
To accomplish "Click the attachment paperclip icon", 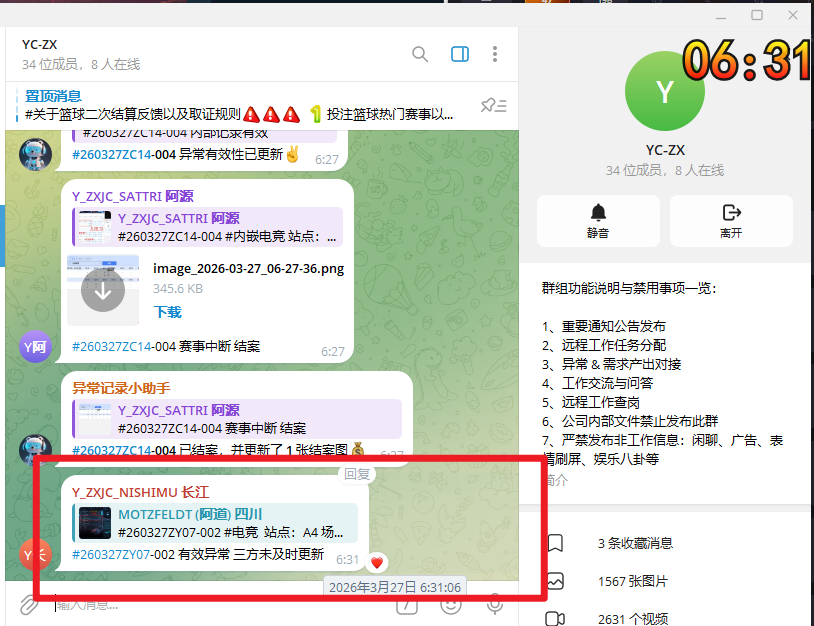I will tap(30, 605).
